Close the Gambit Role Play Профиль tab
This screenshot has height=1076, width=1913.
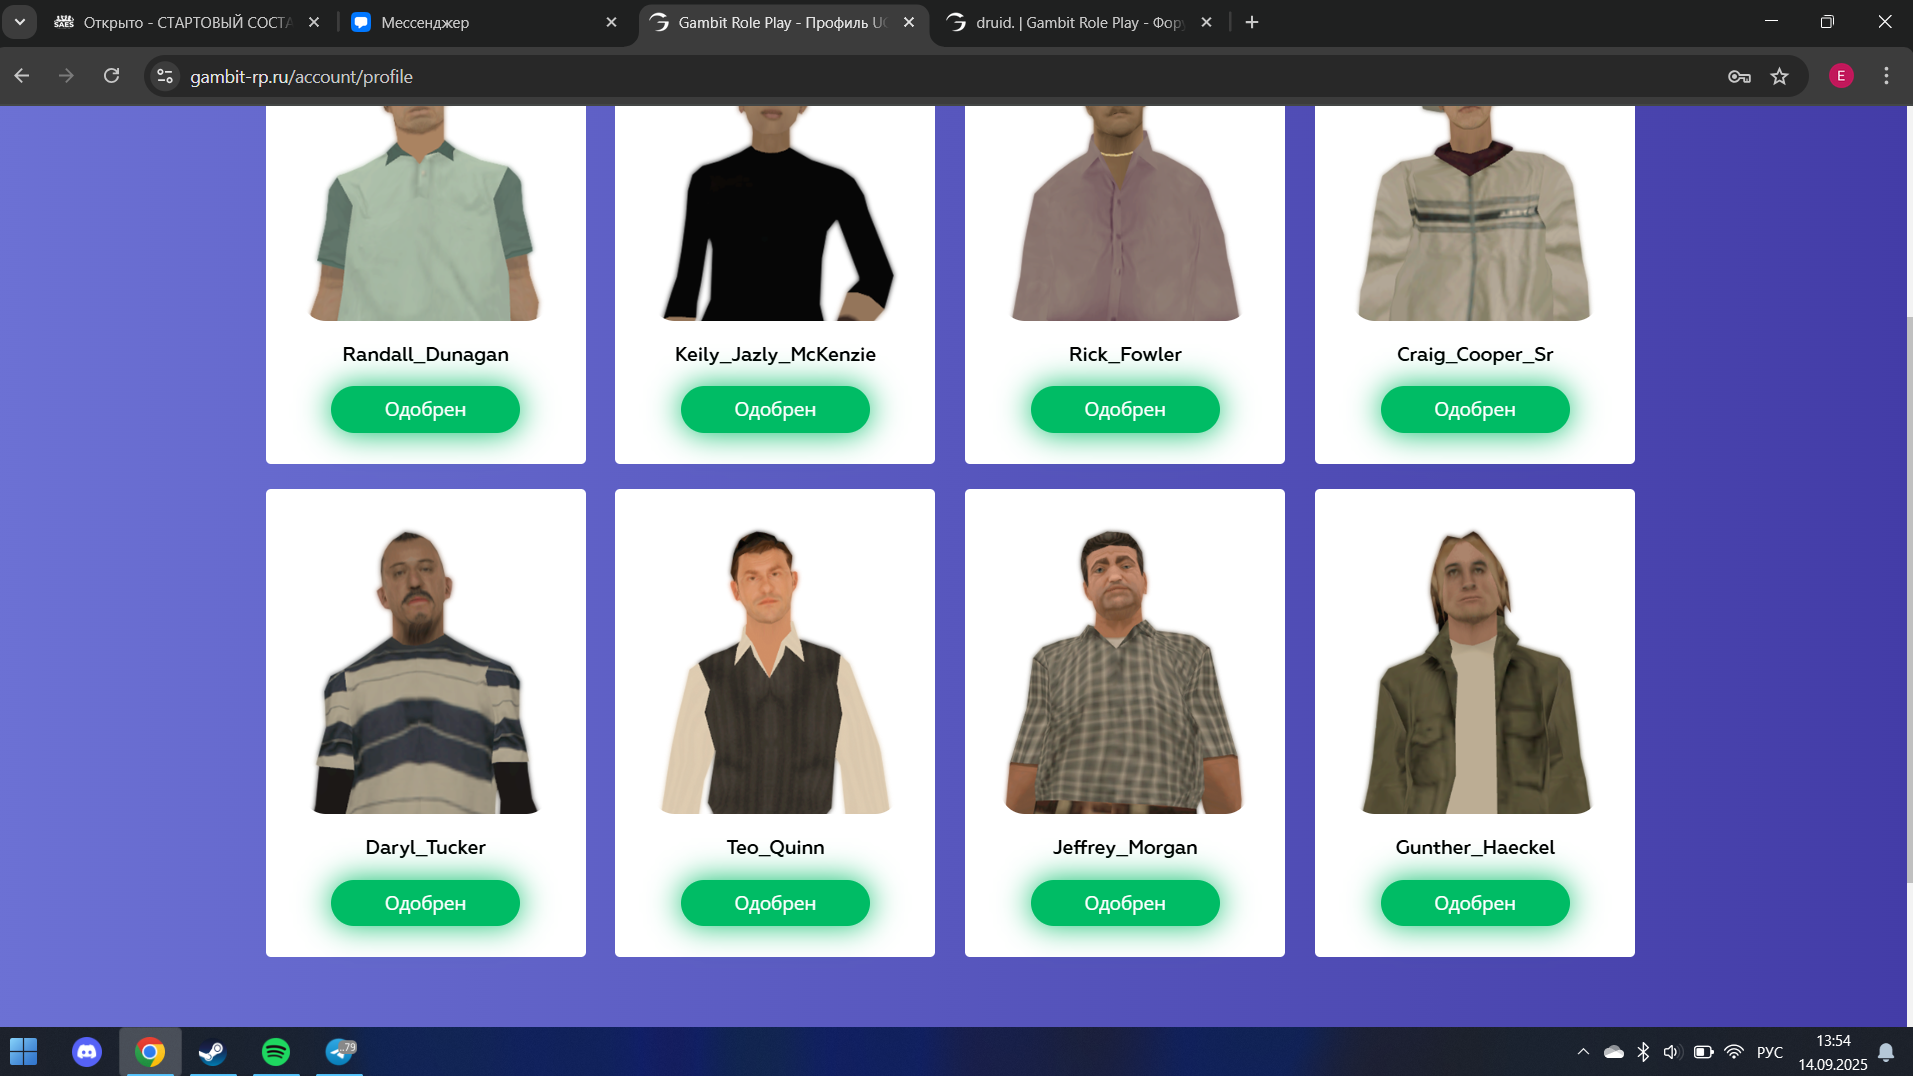(909, 22)
